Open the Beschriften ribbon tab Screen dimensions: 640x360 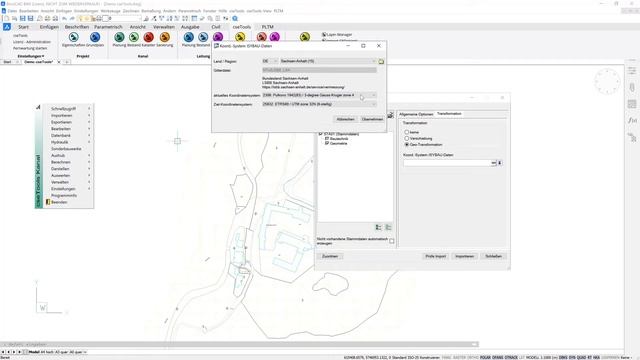77,27
